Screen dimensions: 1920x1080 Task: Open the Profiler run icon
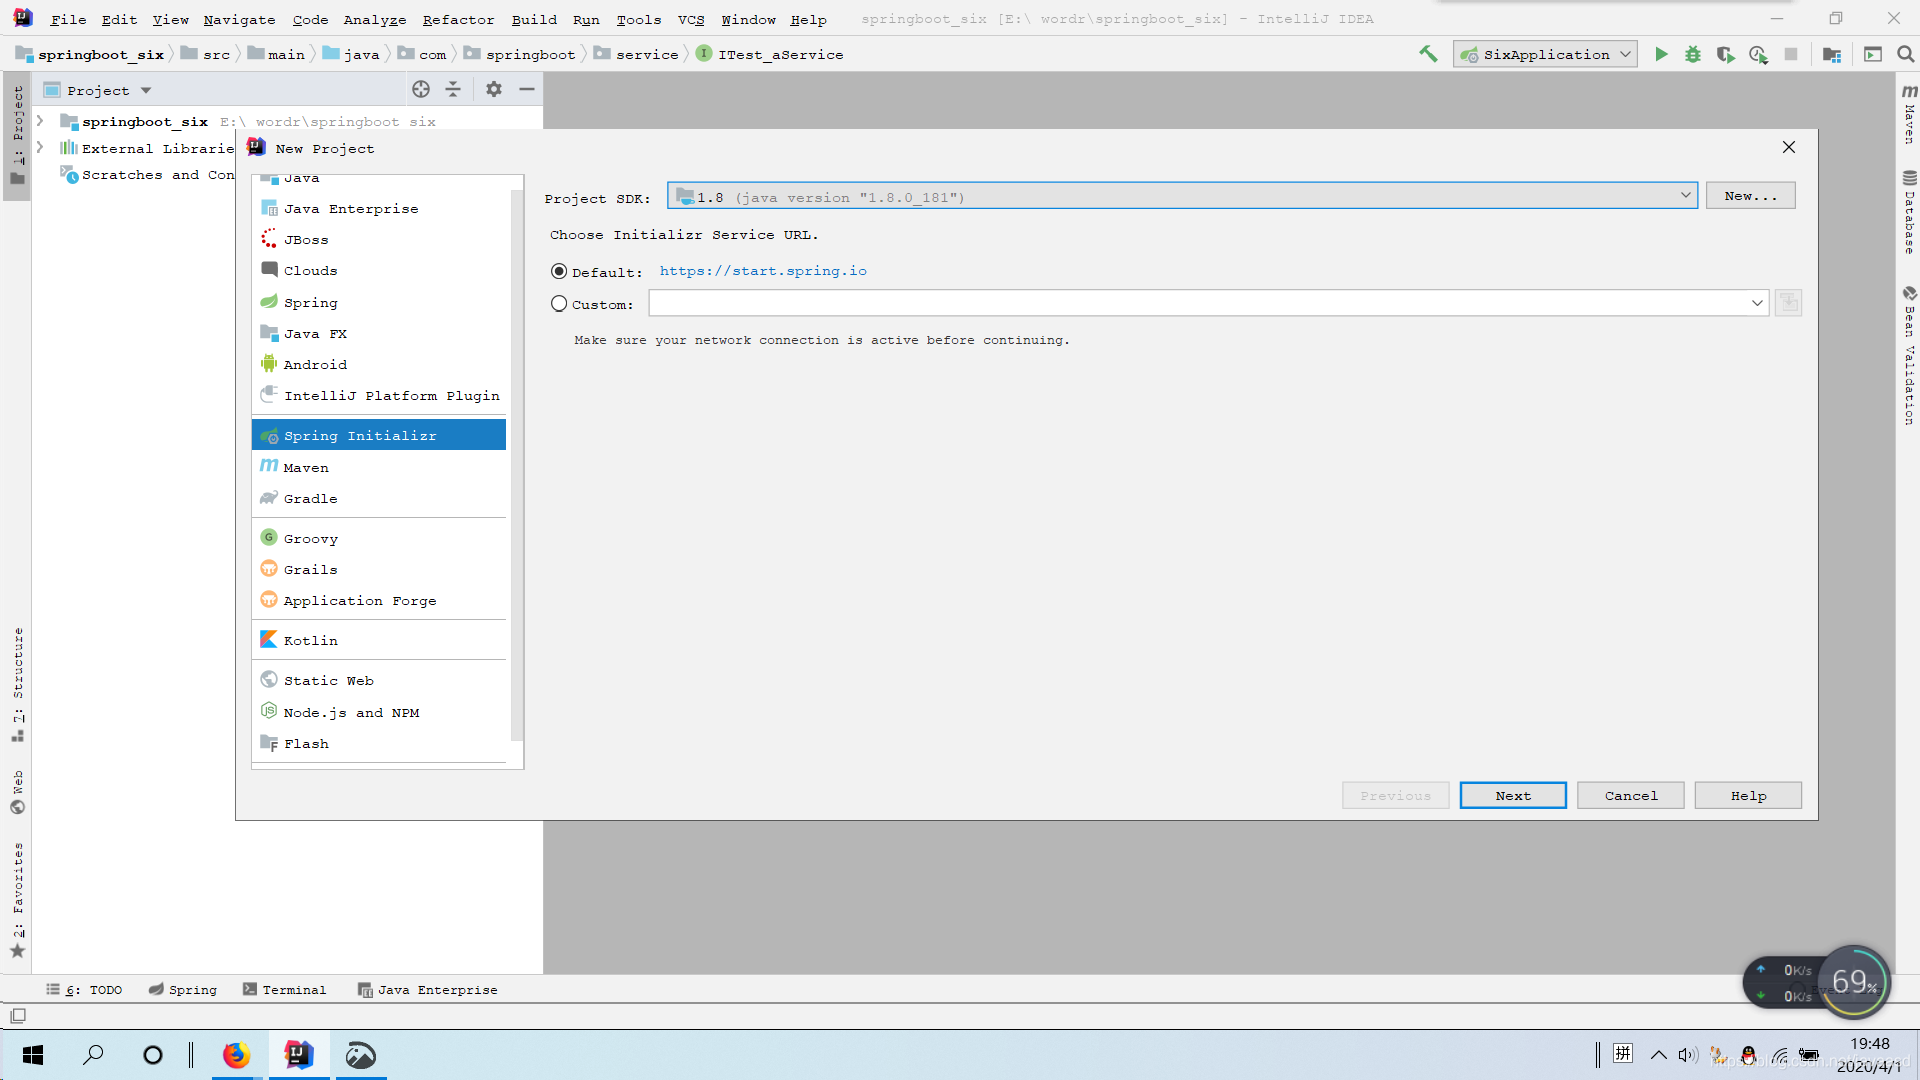1758,54
